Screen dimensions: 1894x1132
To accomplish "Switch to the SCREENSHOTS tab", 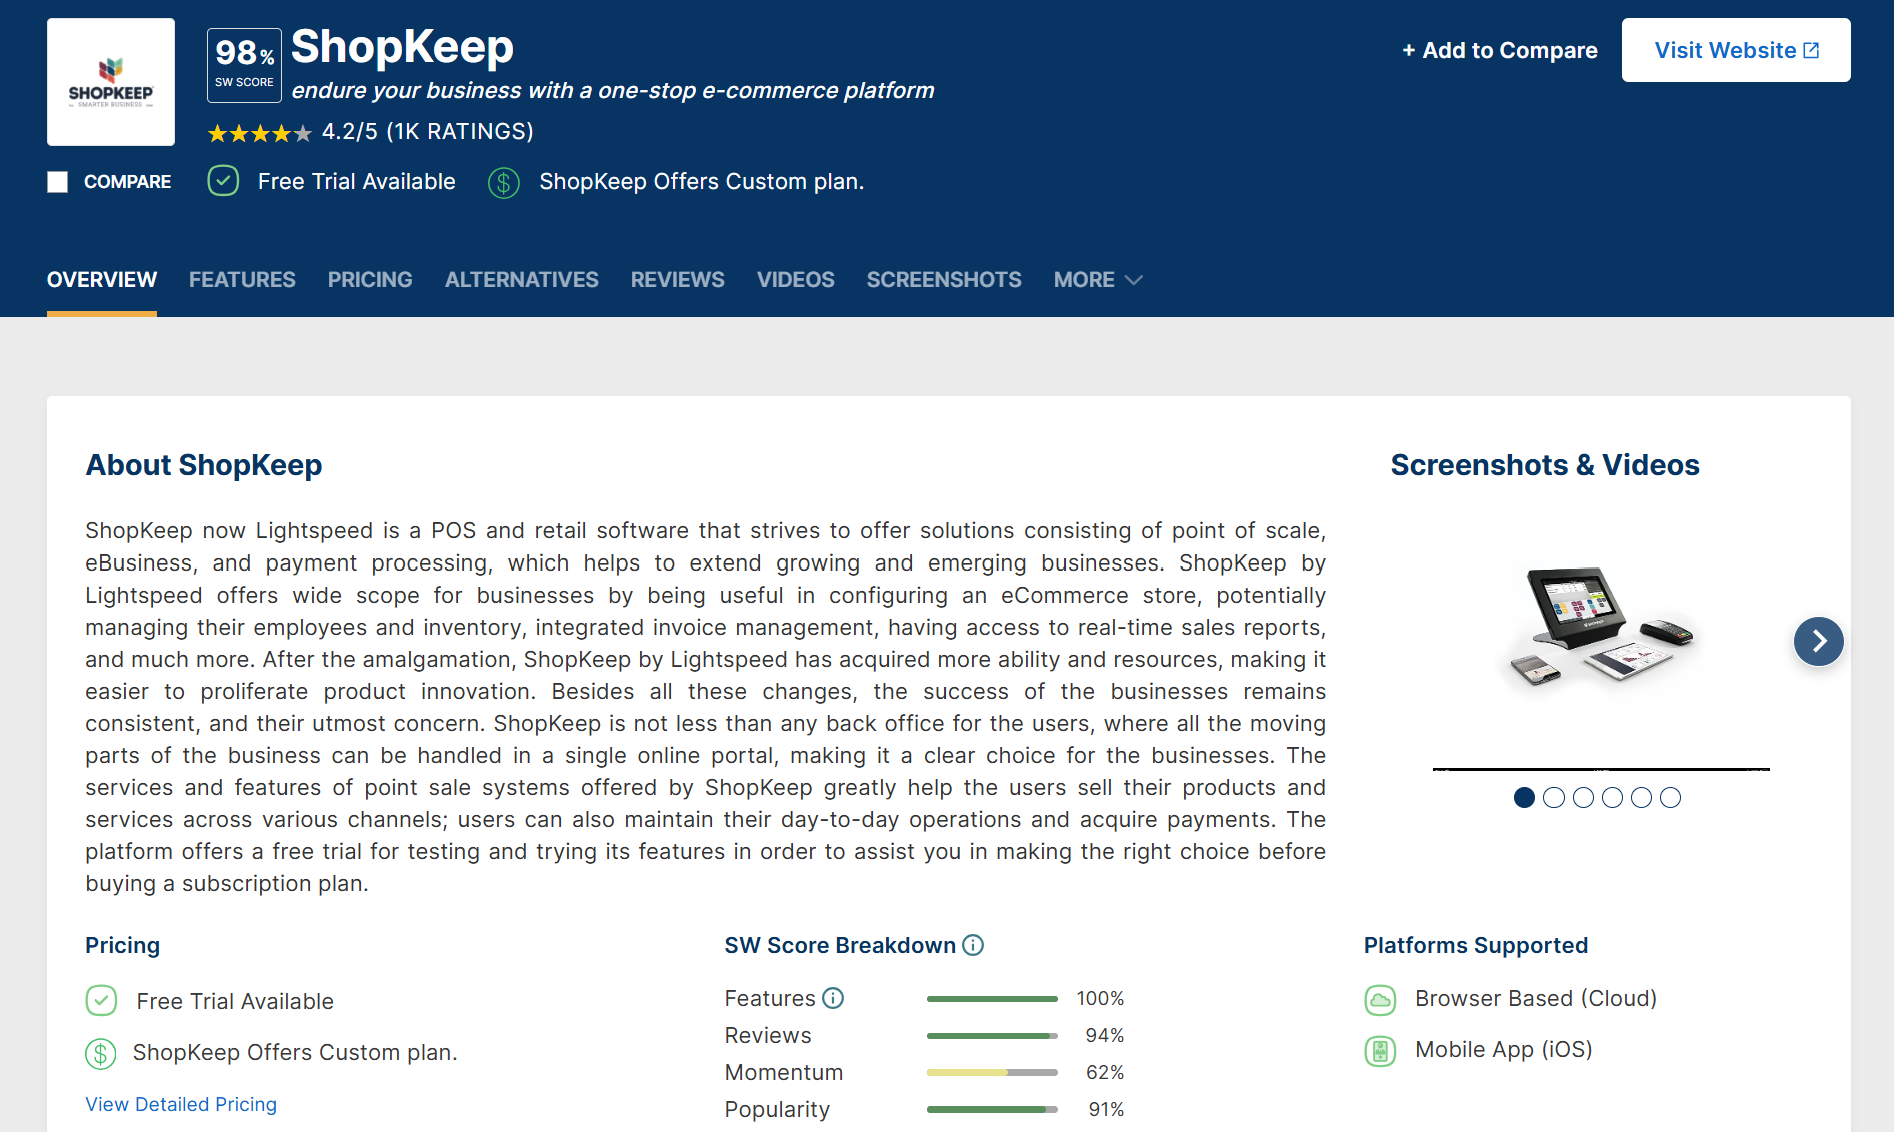I will coord(944,280).
